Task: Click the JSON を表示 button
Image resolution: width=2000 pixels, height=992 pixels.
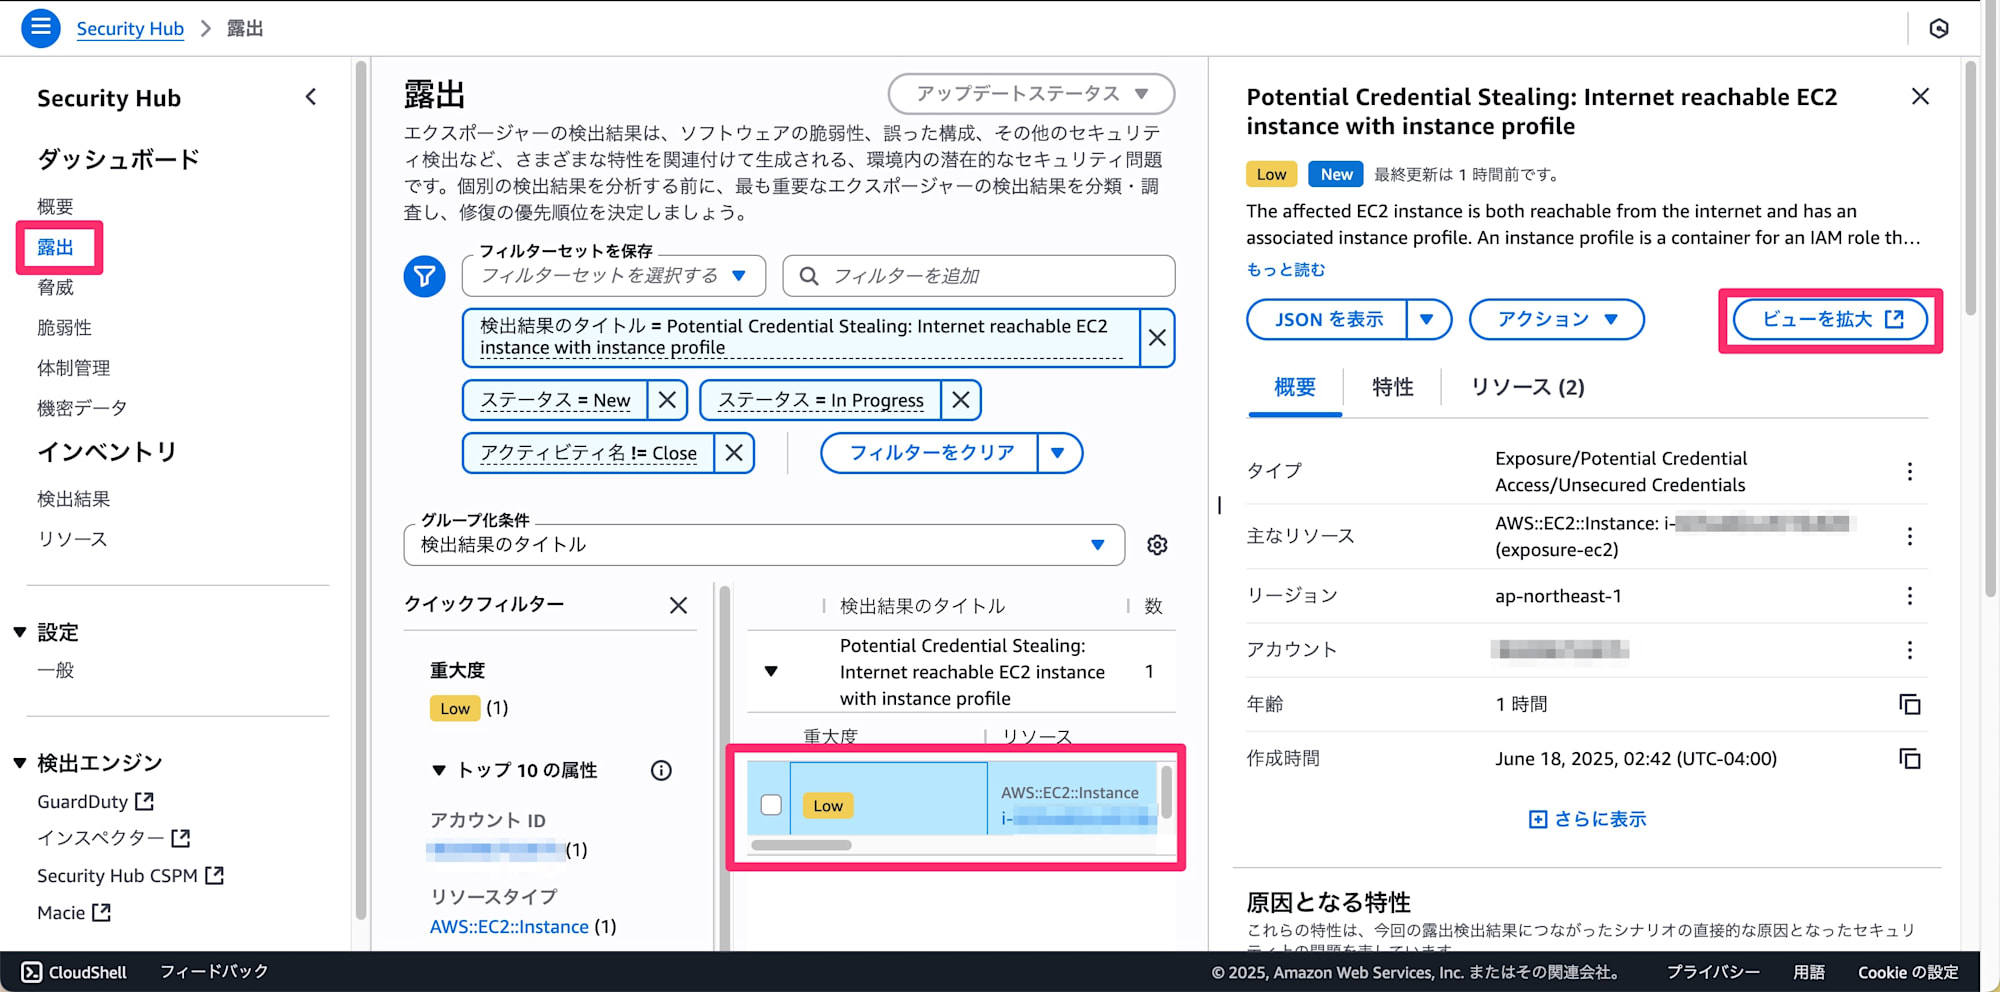Action: (1327, 320)
